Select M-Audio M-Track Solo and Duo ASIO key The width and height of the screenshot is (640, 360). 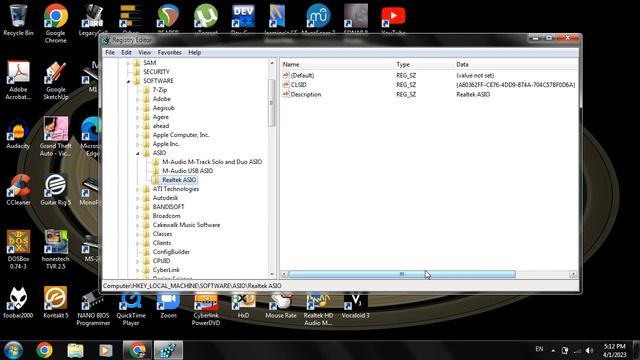tap(212, 162)
